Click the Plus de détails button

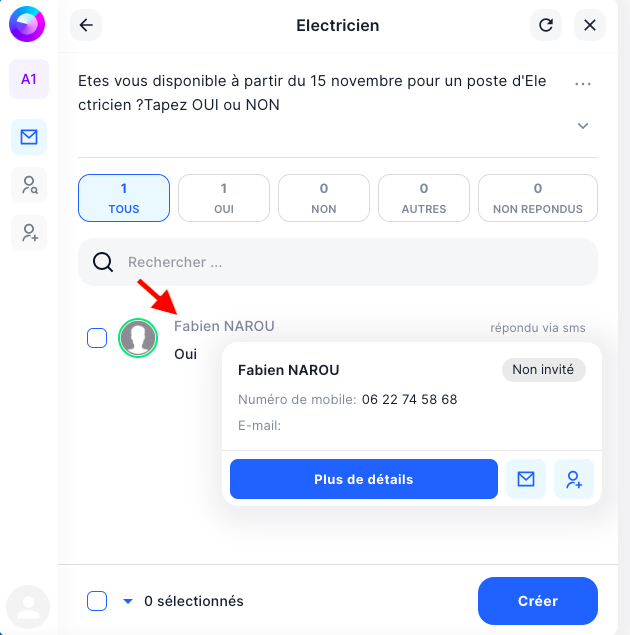364,479
